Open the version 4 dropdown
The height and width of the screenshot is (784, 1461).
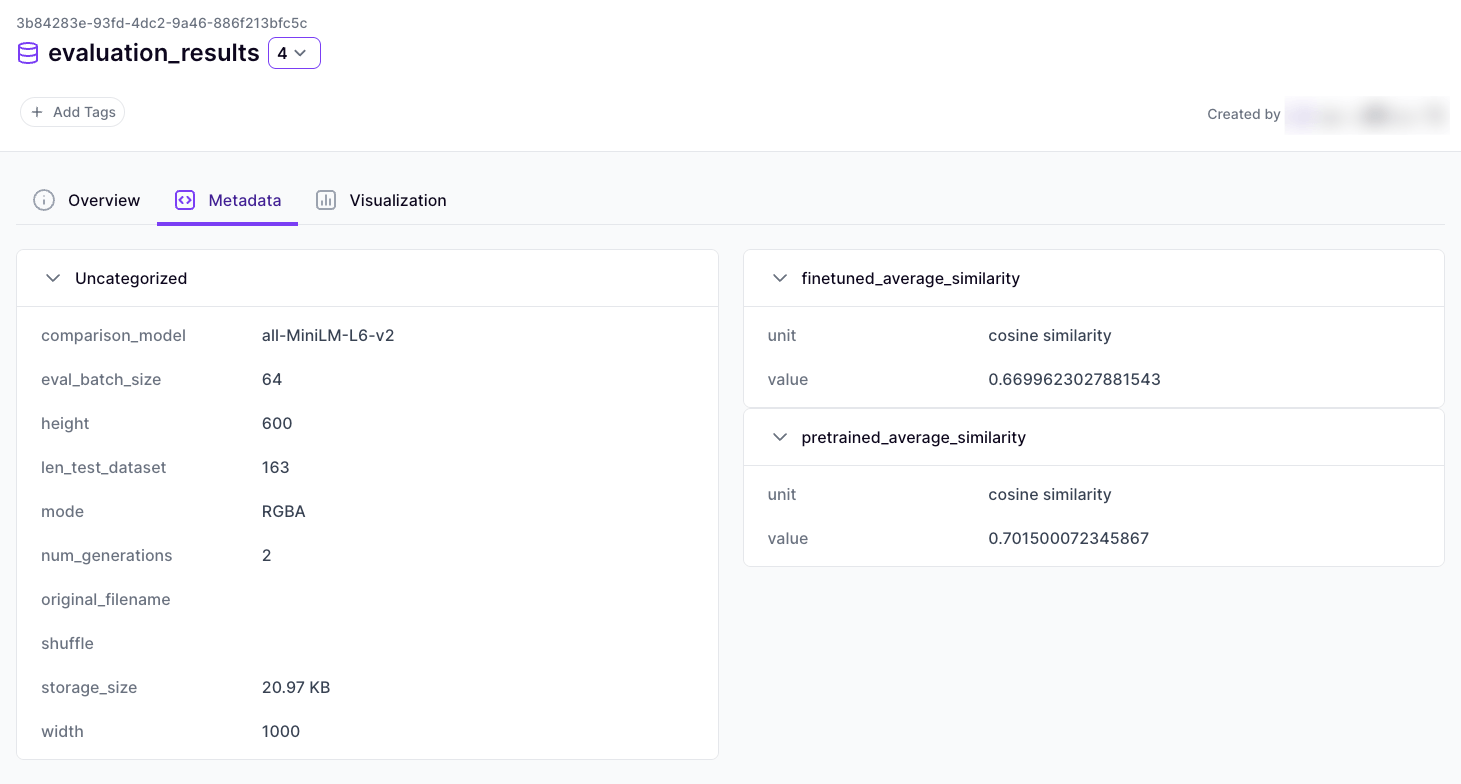[x=294, y=53]
